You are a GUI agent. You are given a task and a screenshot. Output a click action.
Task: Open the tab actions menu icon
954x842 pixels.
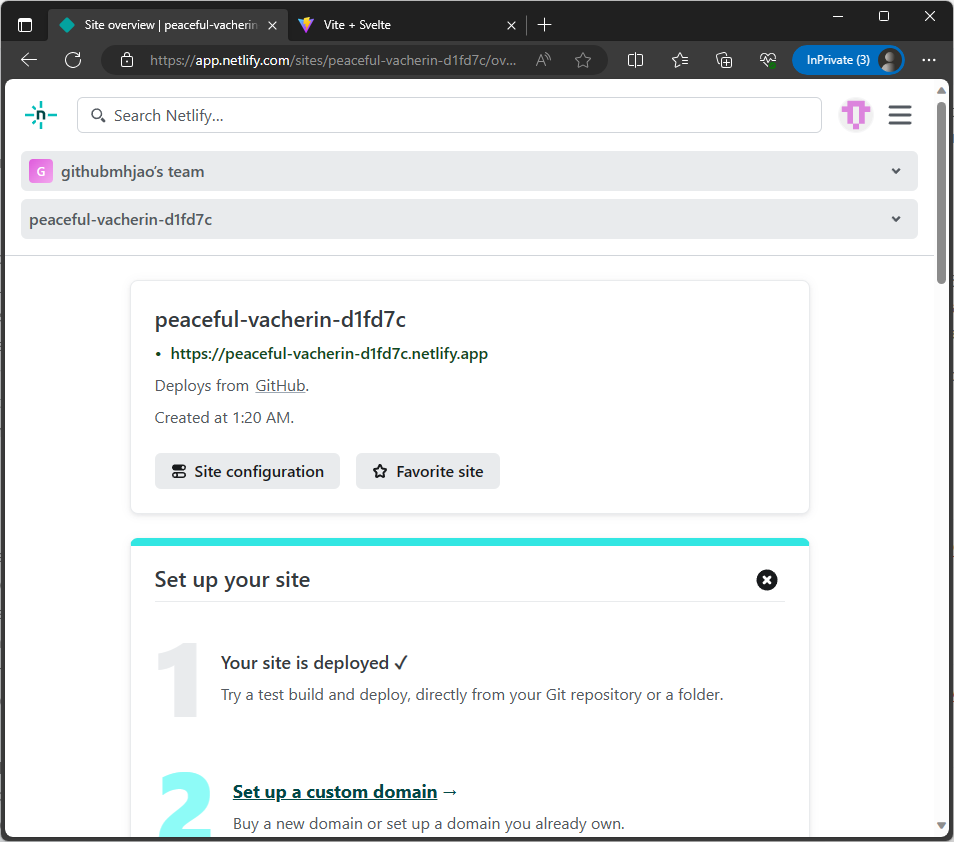pos(25,25)
